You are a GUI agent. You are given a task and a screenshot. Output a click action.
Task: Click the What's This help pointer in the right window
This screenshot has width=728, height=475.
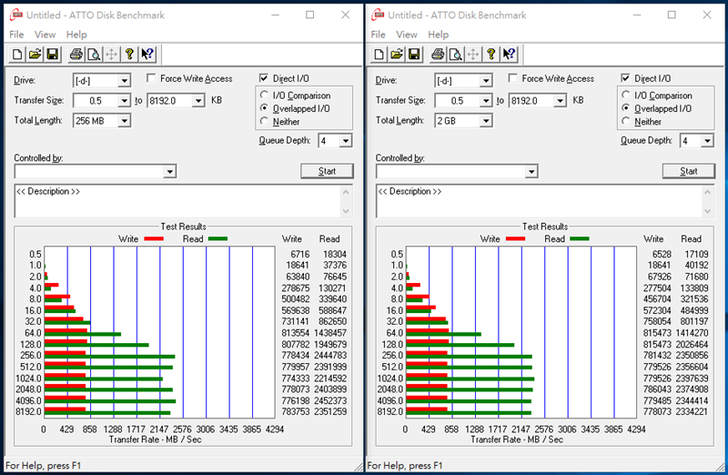(x=509, y=54)
